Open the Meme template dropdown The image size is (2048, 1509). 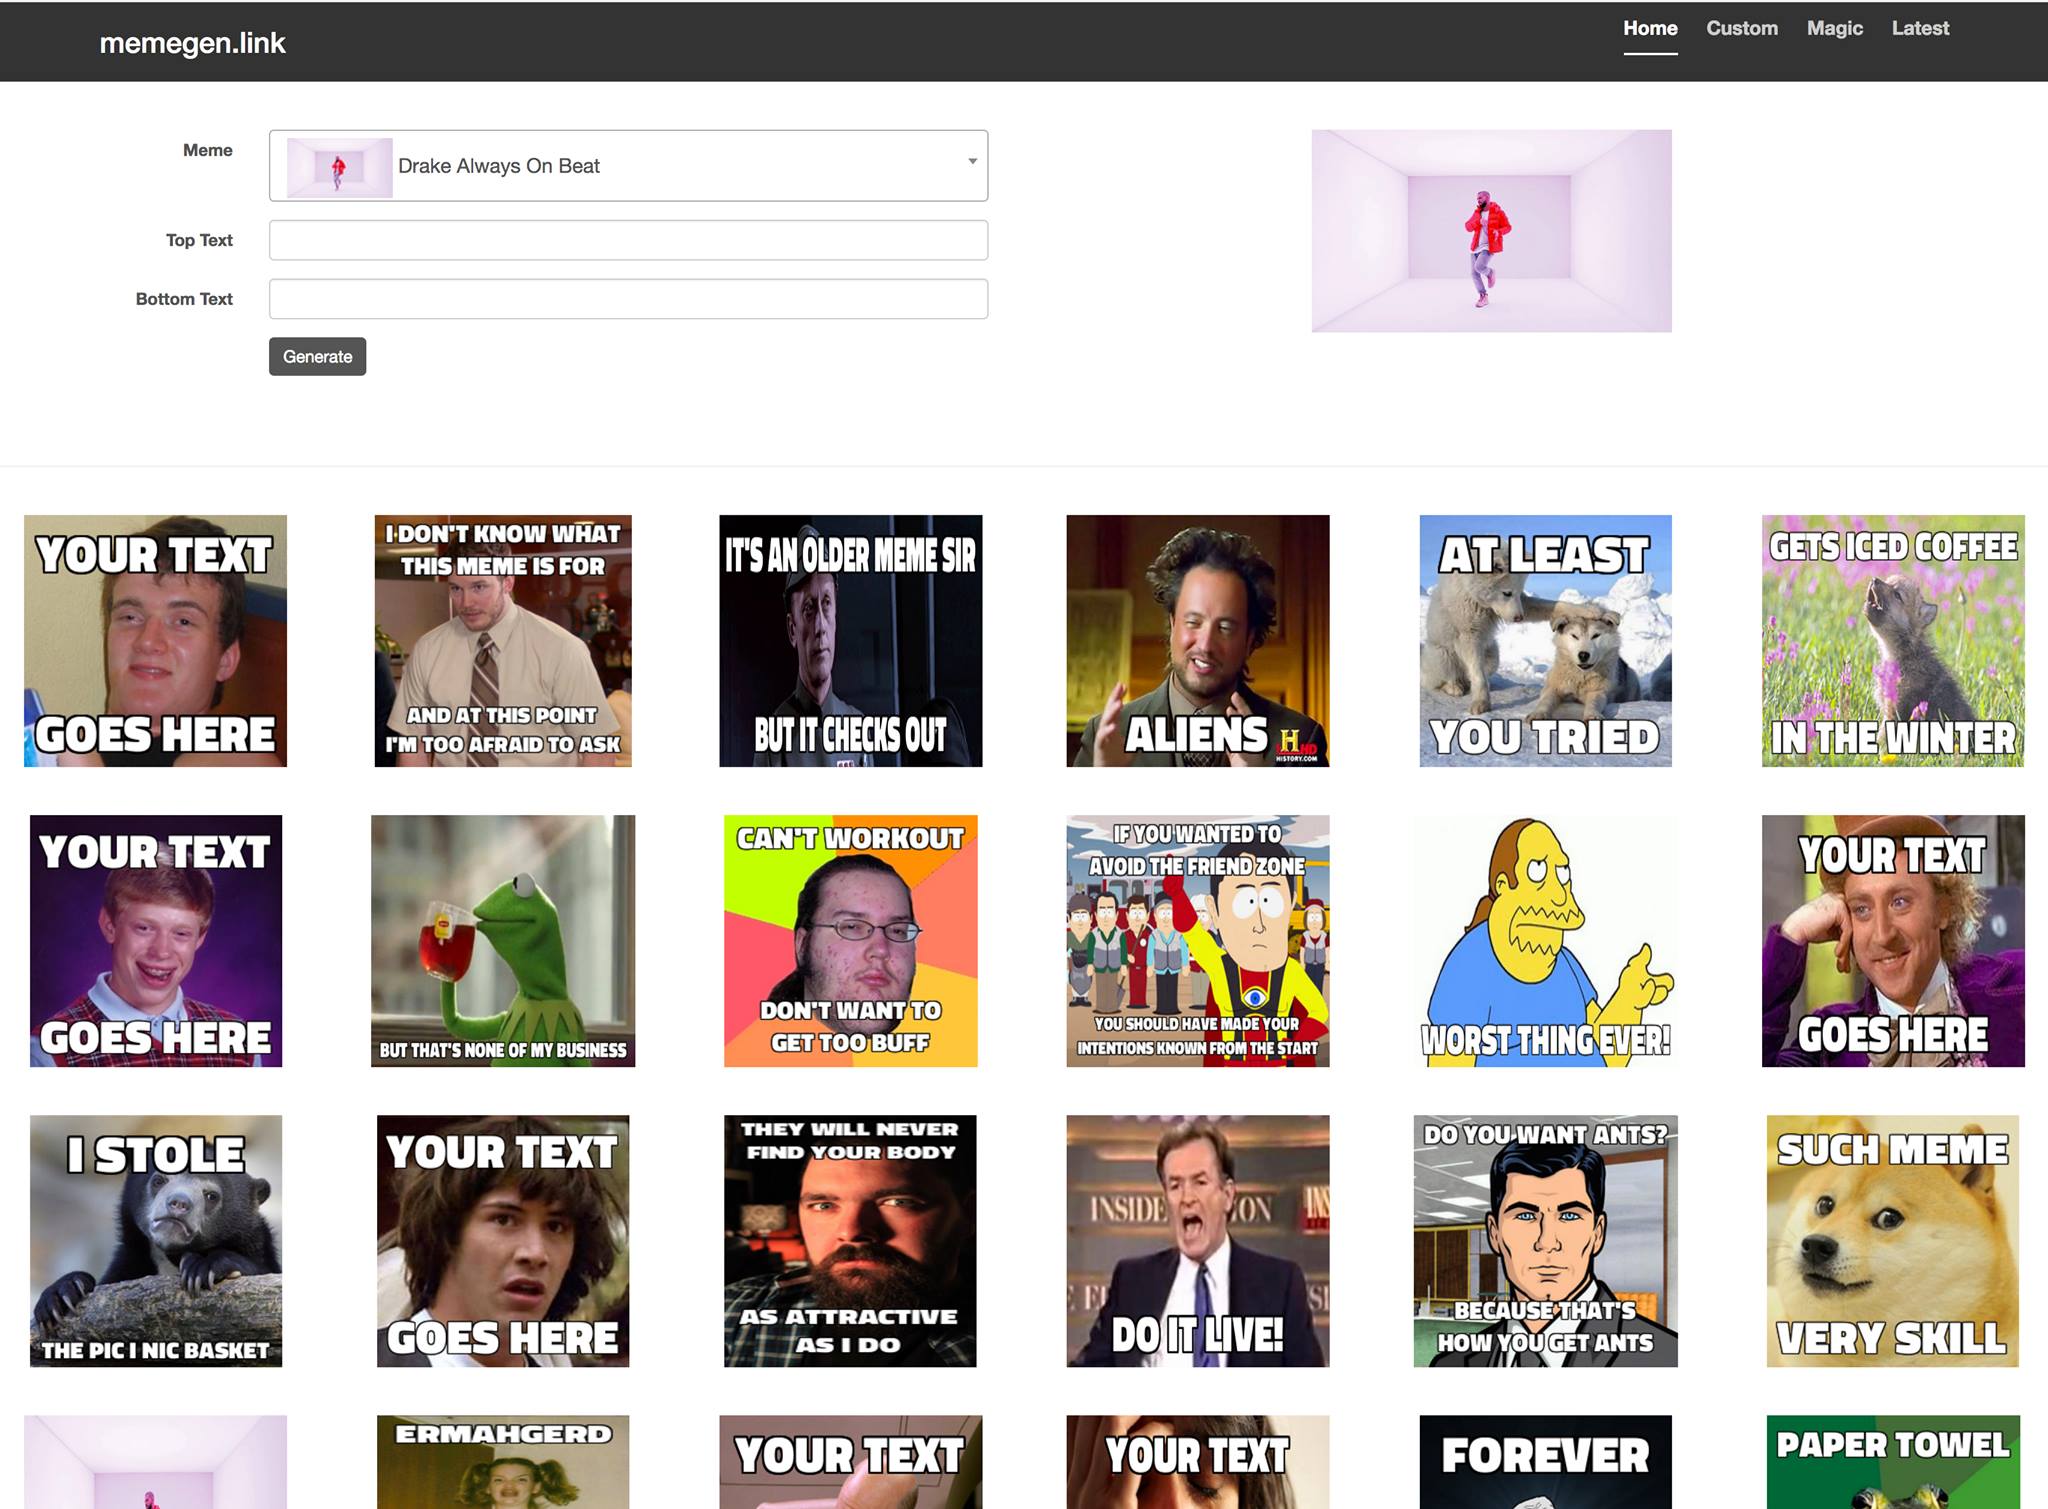628,166
